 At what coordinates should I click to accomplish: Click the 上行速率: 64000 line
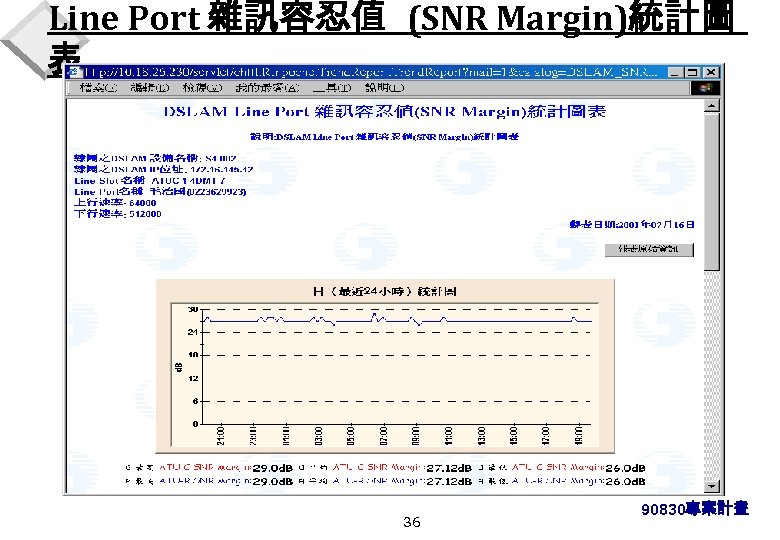pyautogui.click(x=115, y=203)
